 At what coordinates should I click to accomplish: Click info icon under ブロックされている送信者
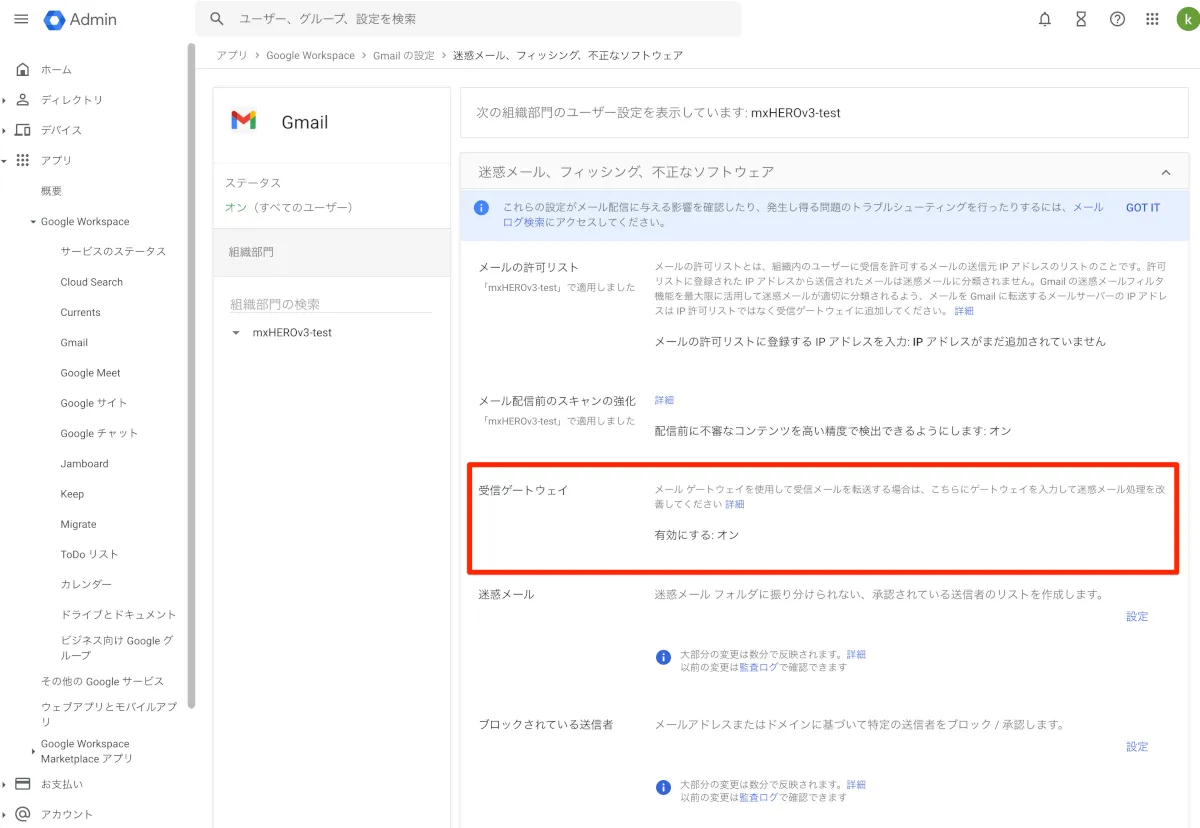click(x=663, y=788)
